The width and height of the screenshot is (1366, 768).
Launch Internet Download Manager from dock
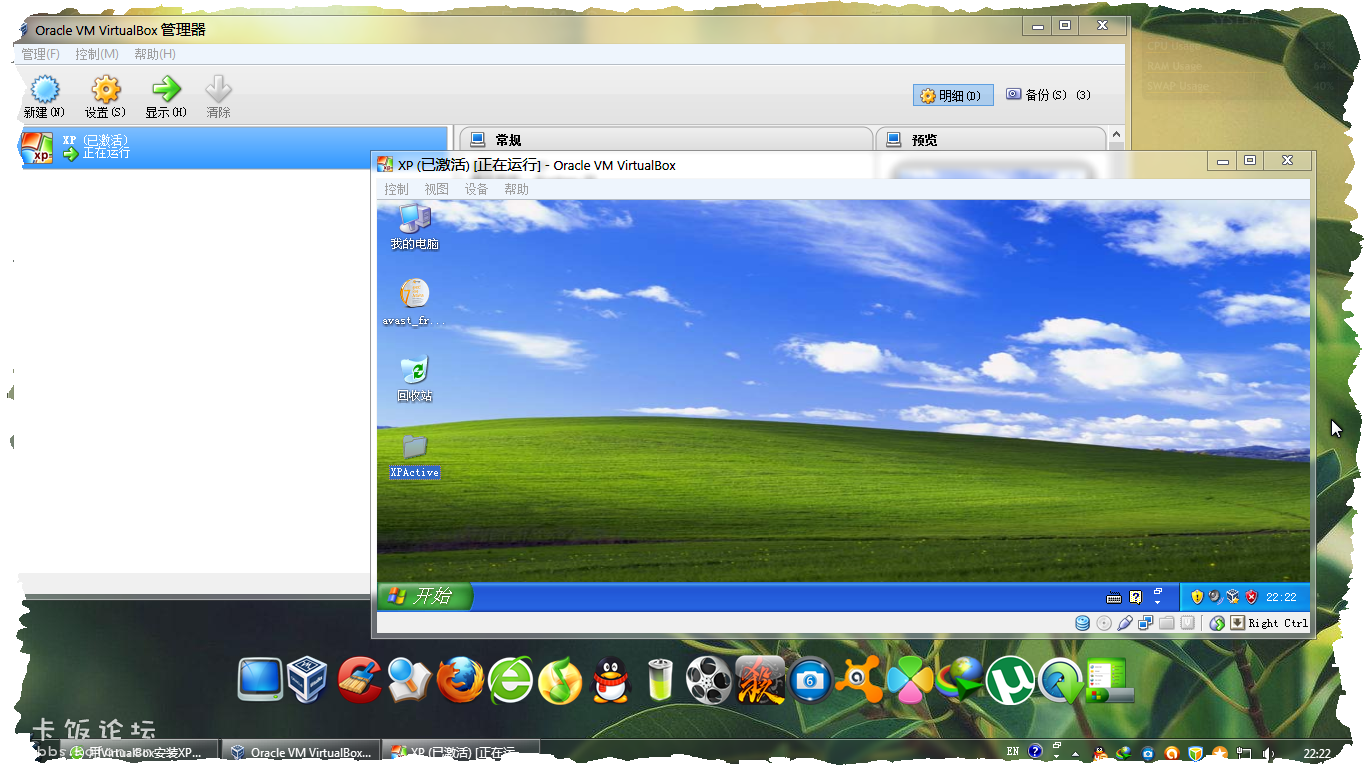[x=960, y=680]
